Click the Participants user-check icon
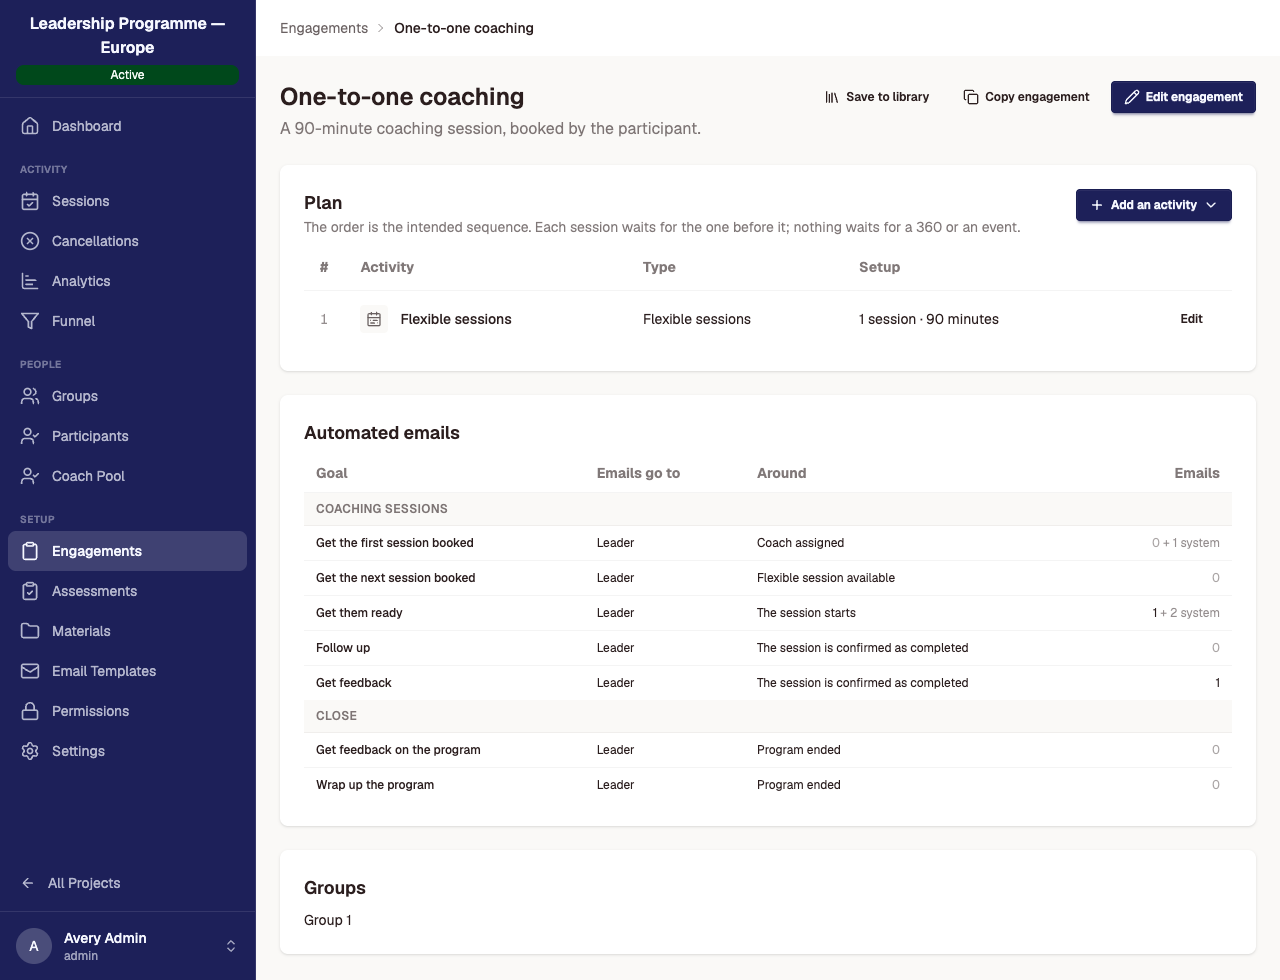The image size is (1280, 980). 30,436
